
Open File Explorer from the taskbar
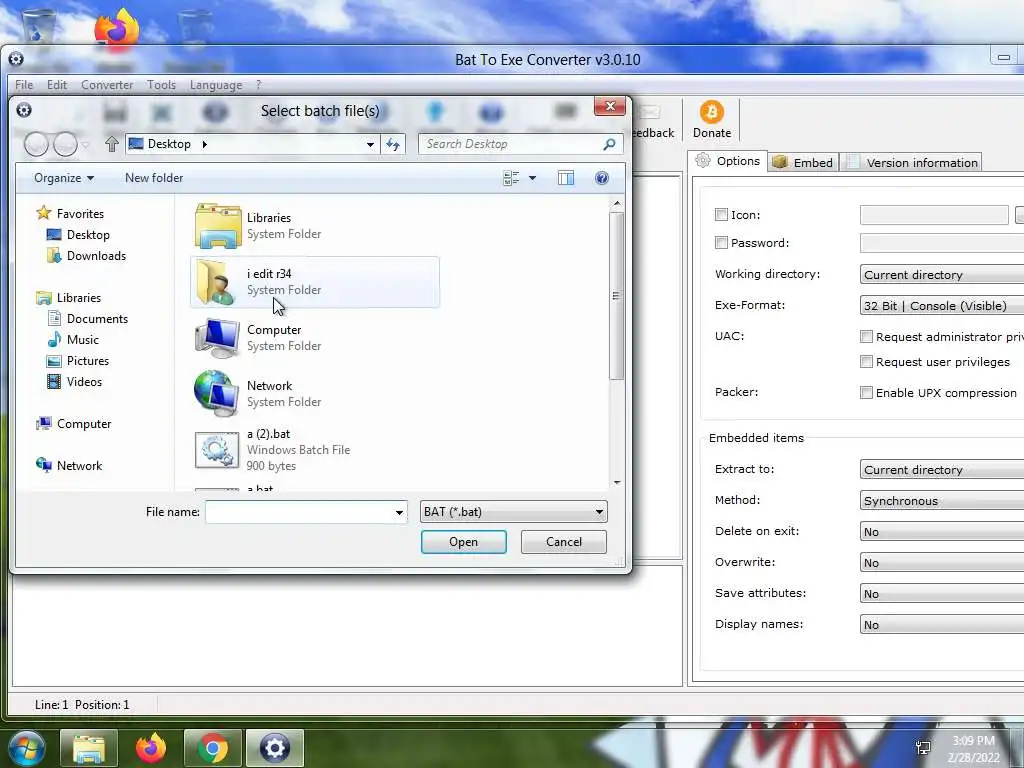[x=89, y=748]
